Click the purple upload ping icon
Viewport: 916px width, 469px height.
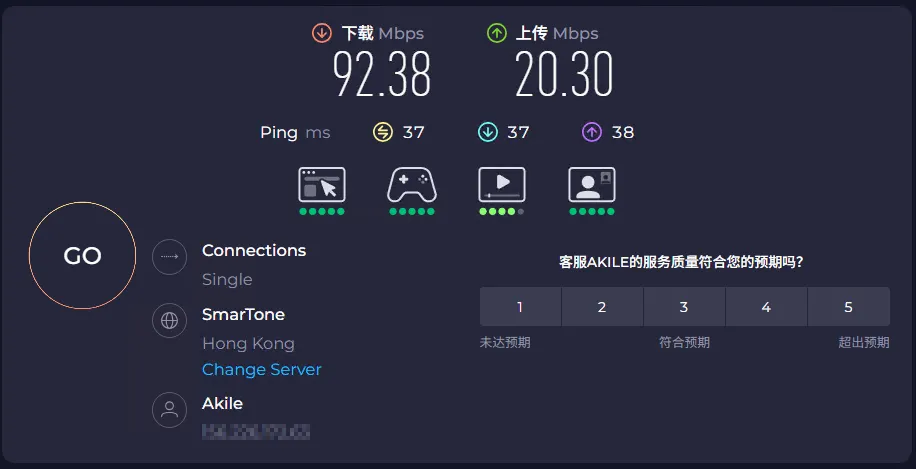click(x=592, y=132)
